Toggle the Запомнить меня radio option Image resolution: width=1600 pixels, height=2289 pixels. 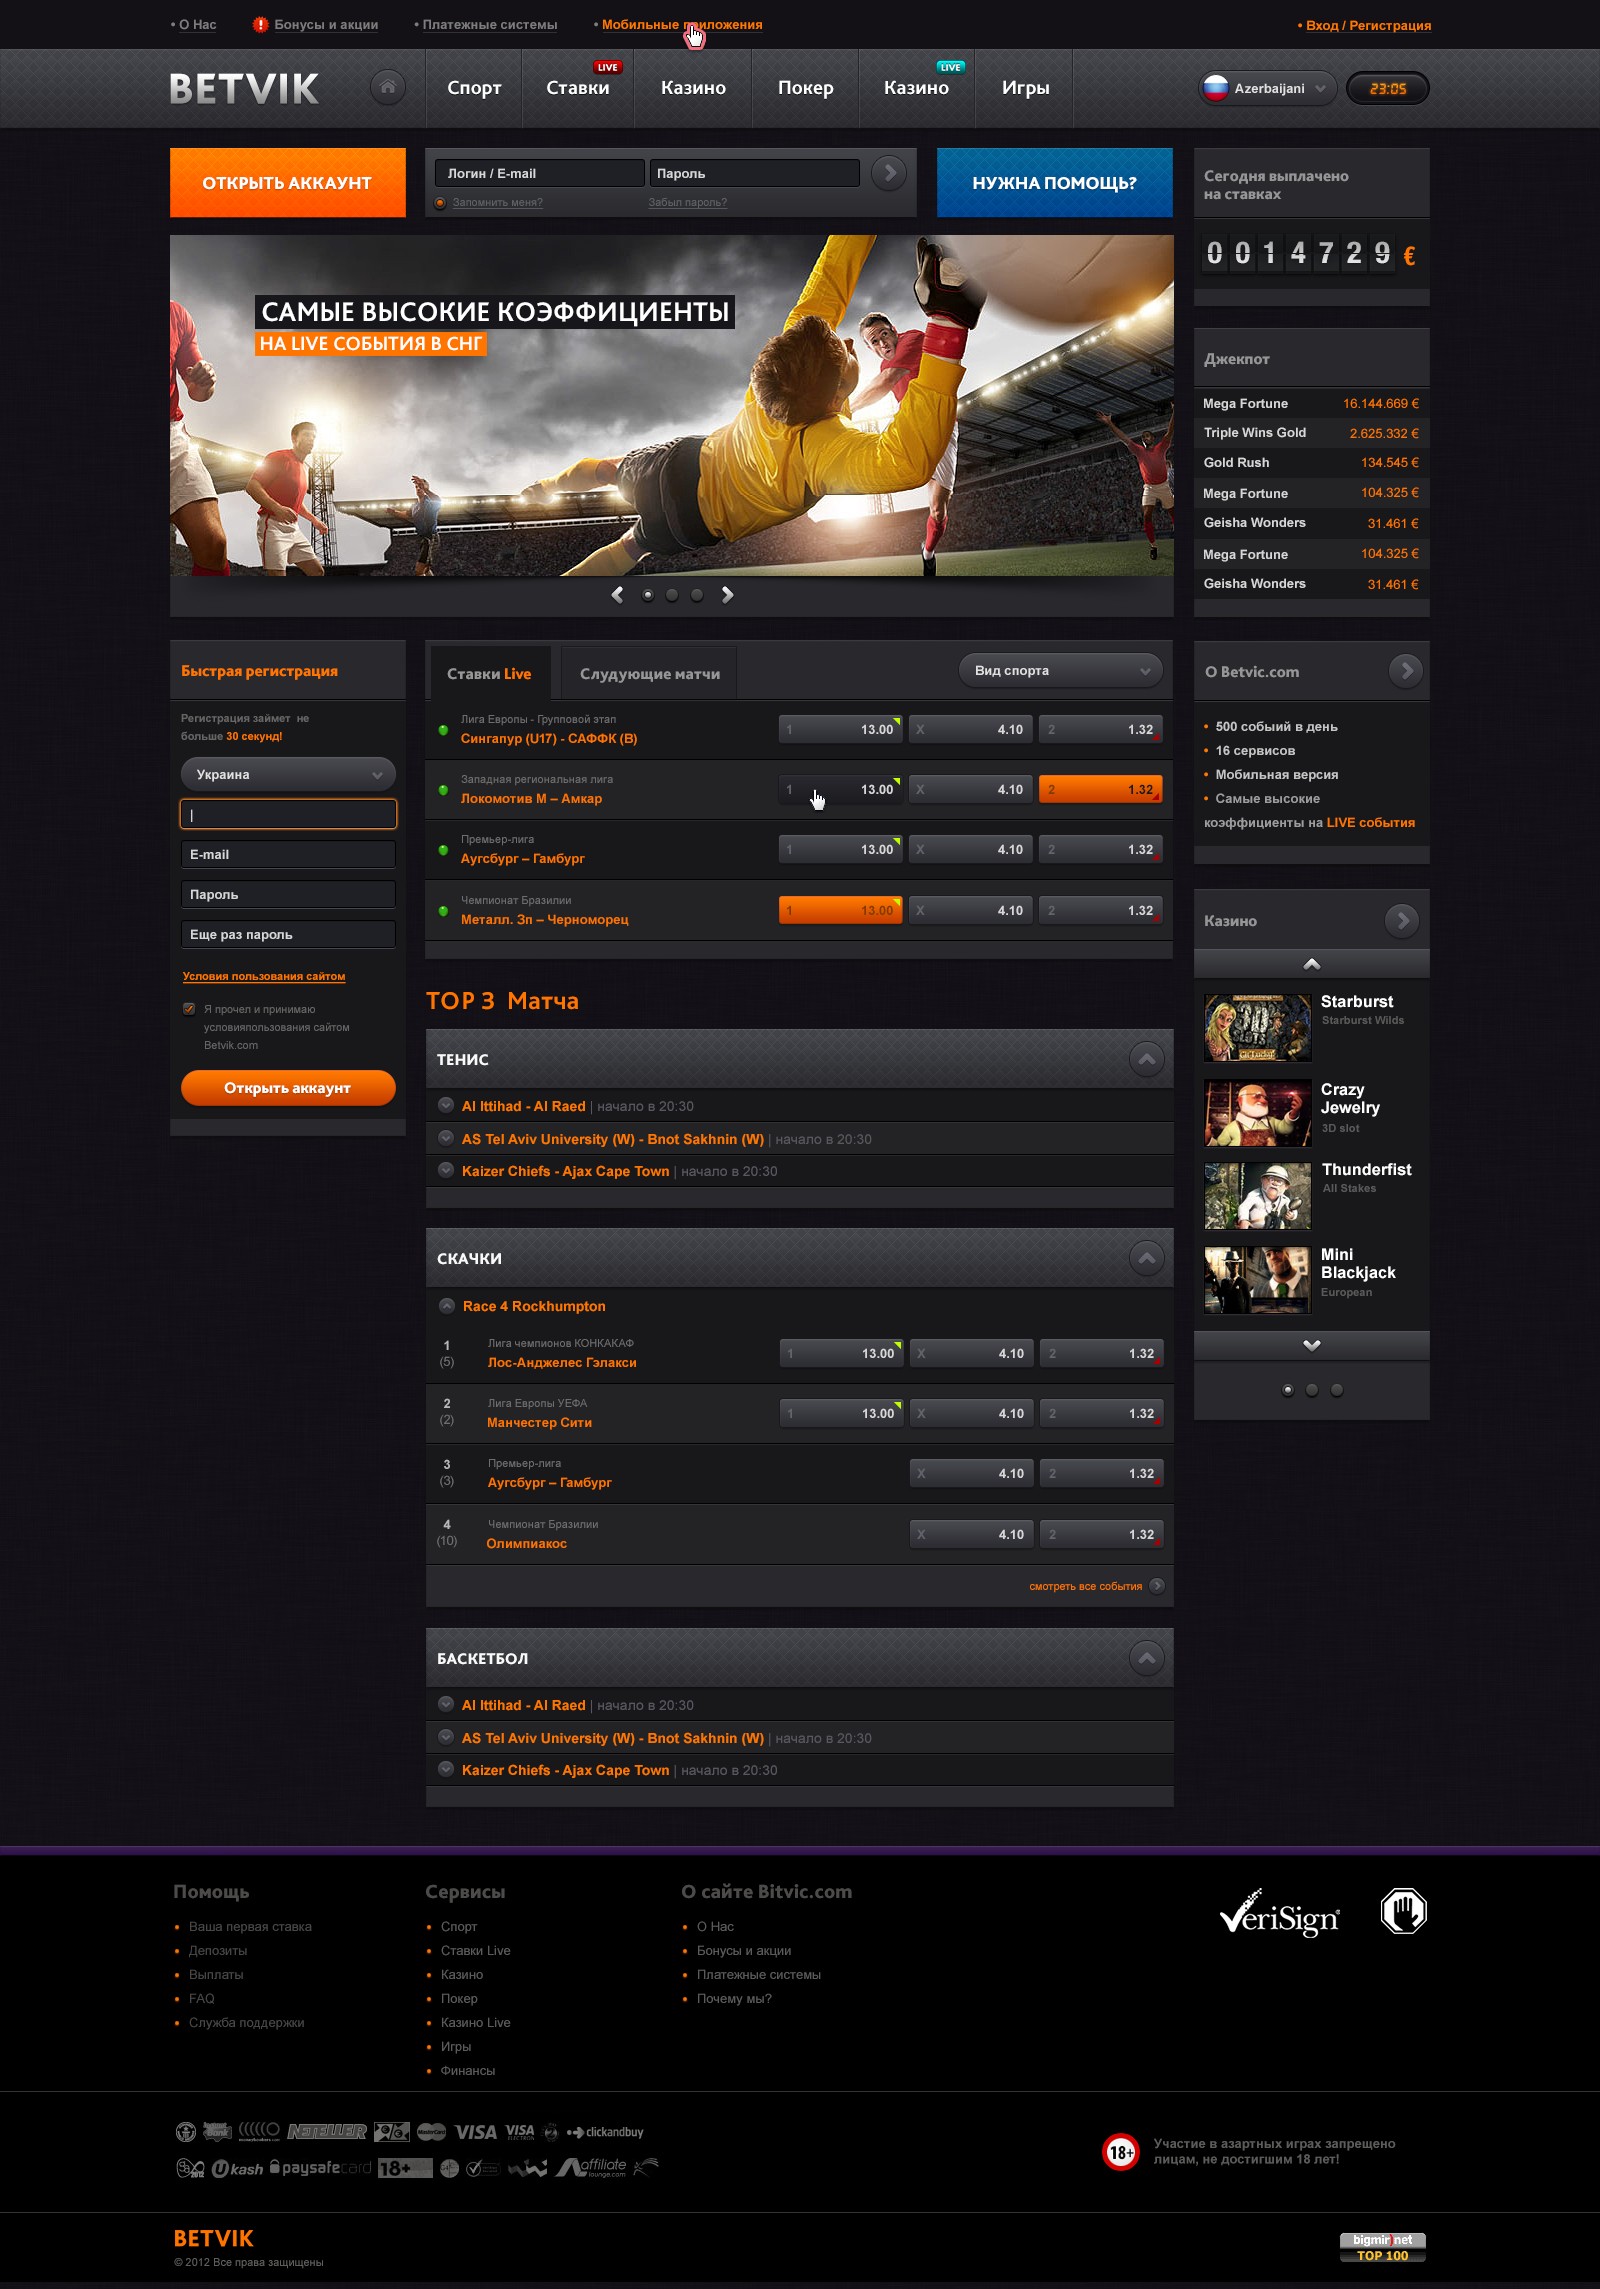point(440,203)
